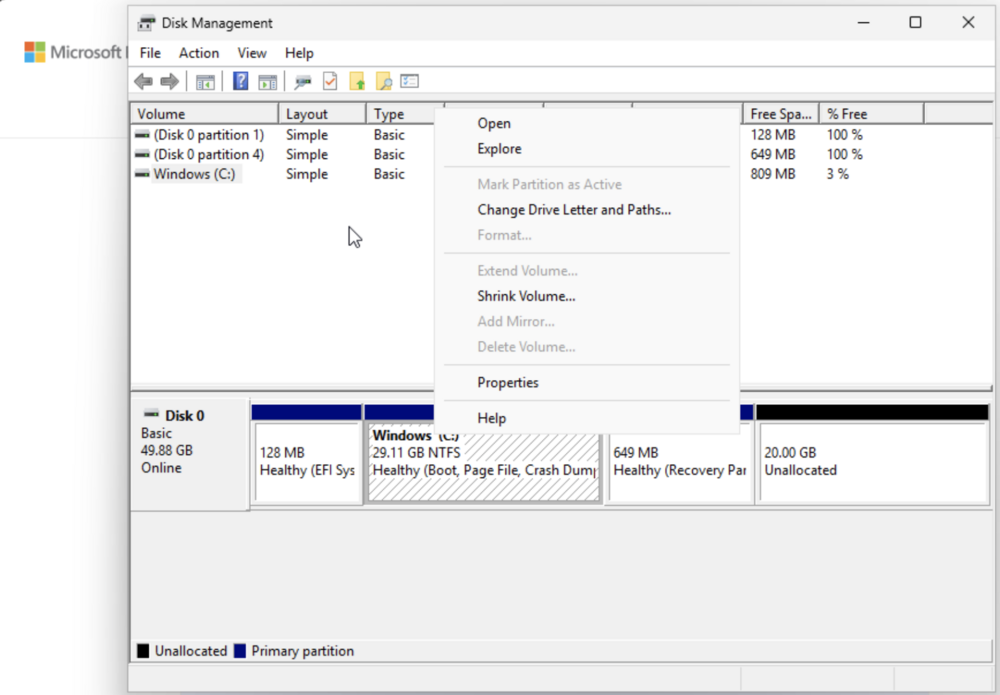Sort by the Volume column header
The width and height of the screenshot is (1000, 695).
pyautogui.click(x=204, y=113)
